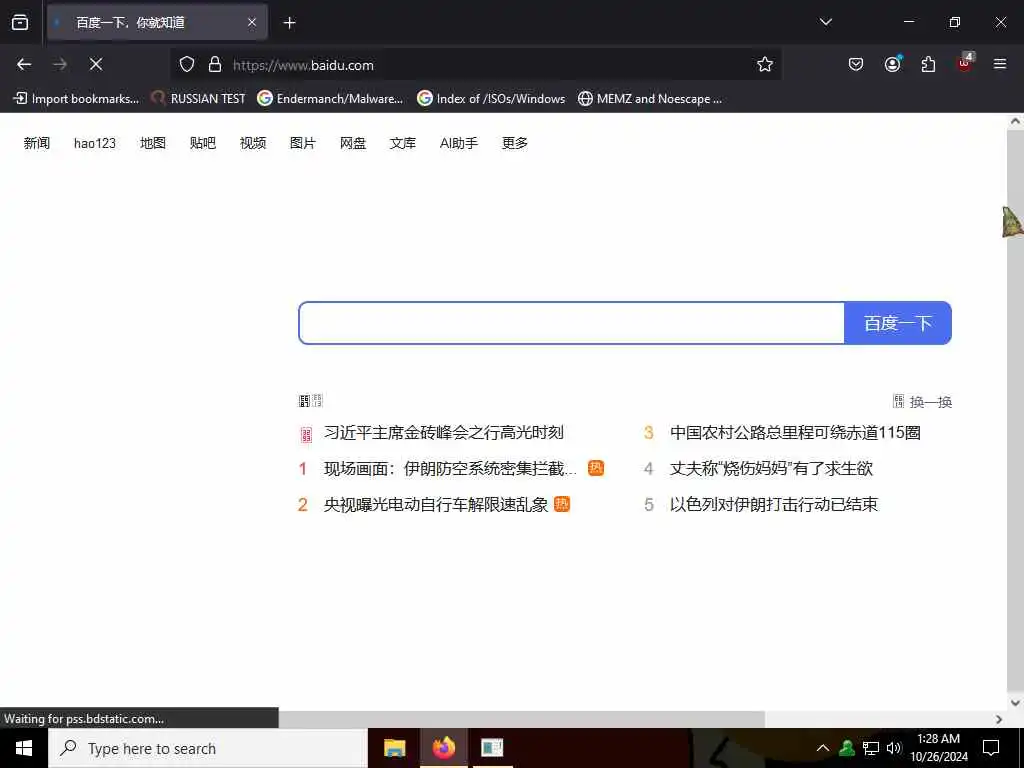Open the 图片 link
The width and height of the screenshot is (1024, 768).
point(302,143)
